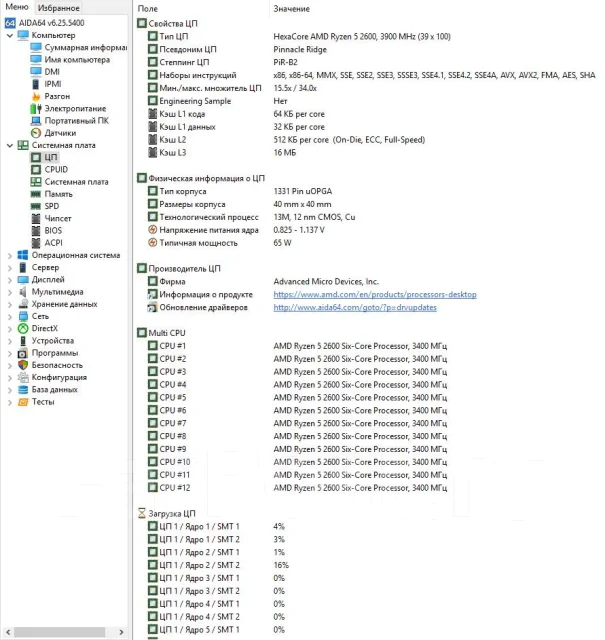The height and width of the screenshot is (640, 605).
Task: Open the Разгон flame icon
Action: point(36,96)
